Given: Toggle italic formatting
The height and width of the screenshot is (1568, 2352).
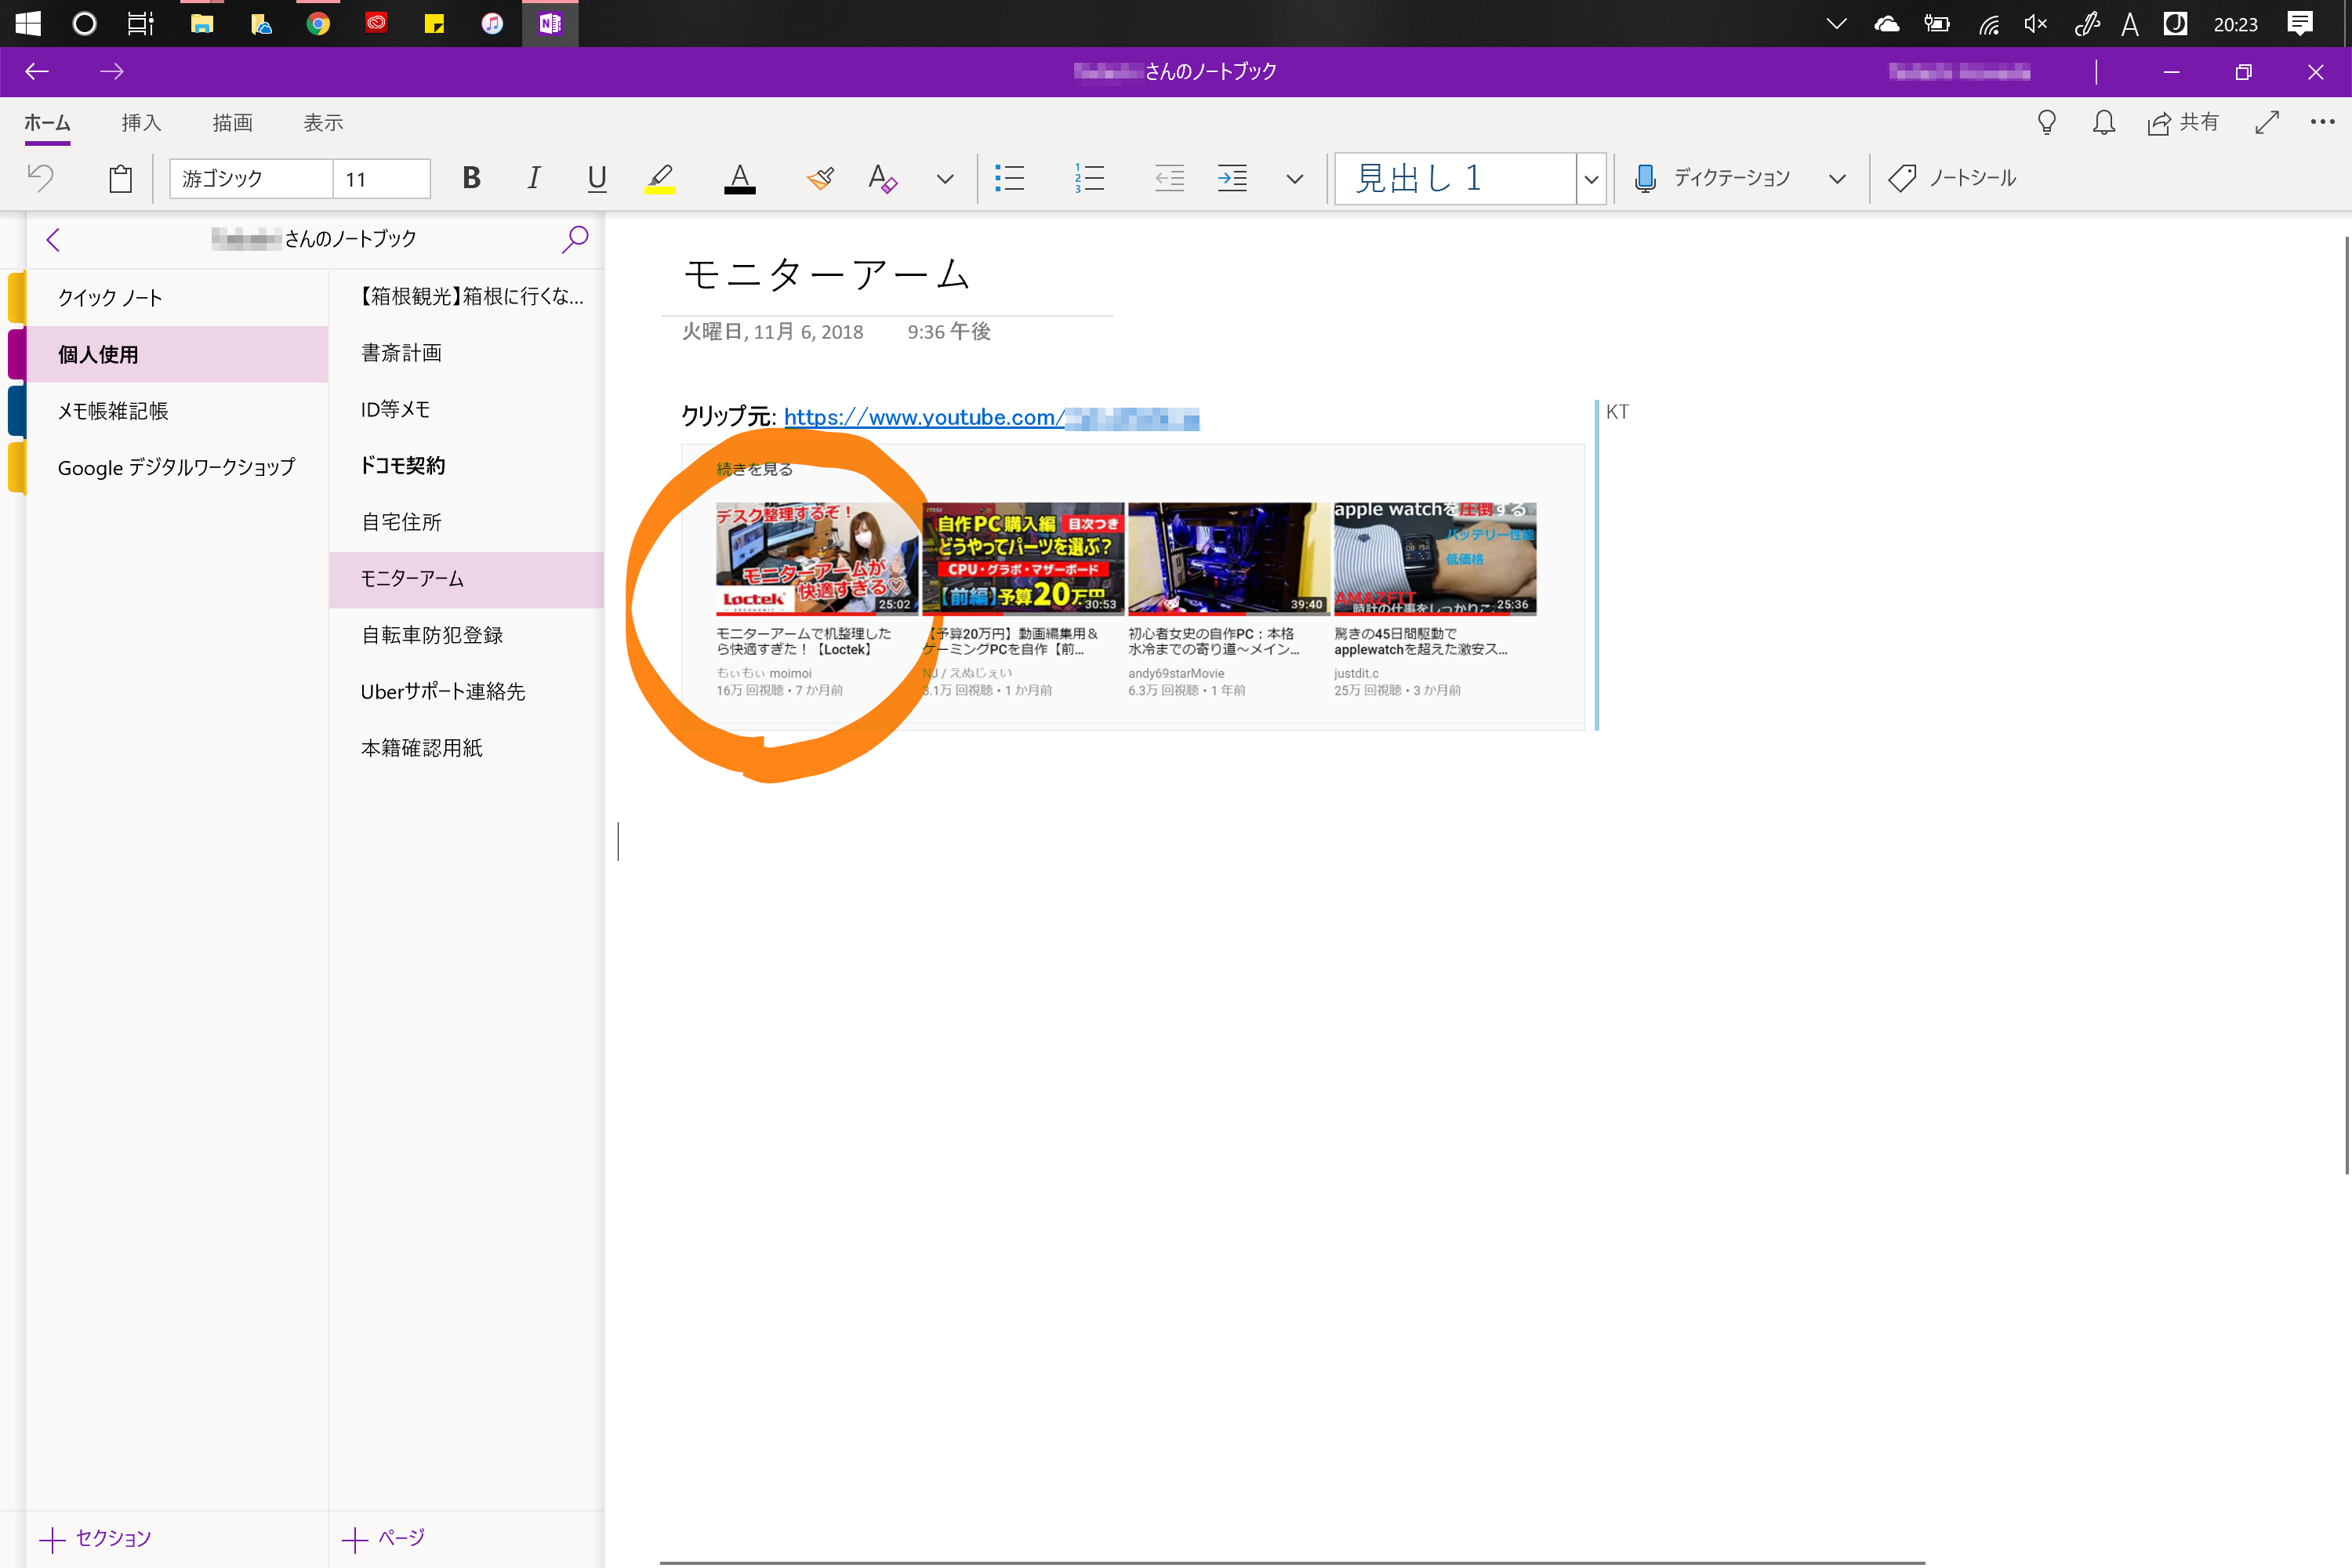Looking at the screenshot, I should click(534, 179).
